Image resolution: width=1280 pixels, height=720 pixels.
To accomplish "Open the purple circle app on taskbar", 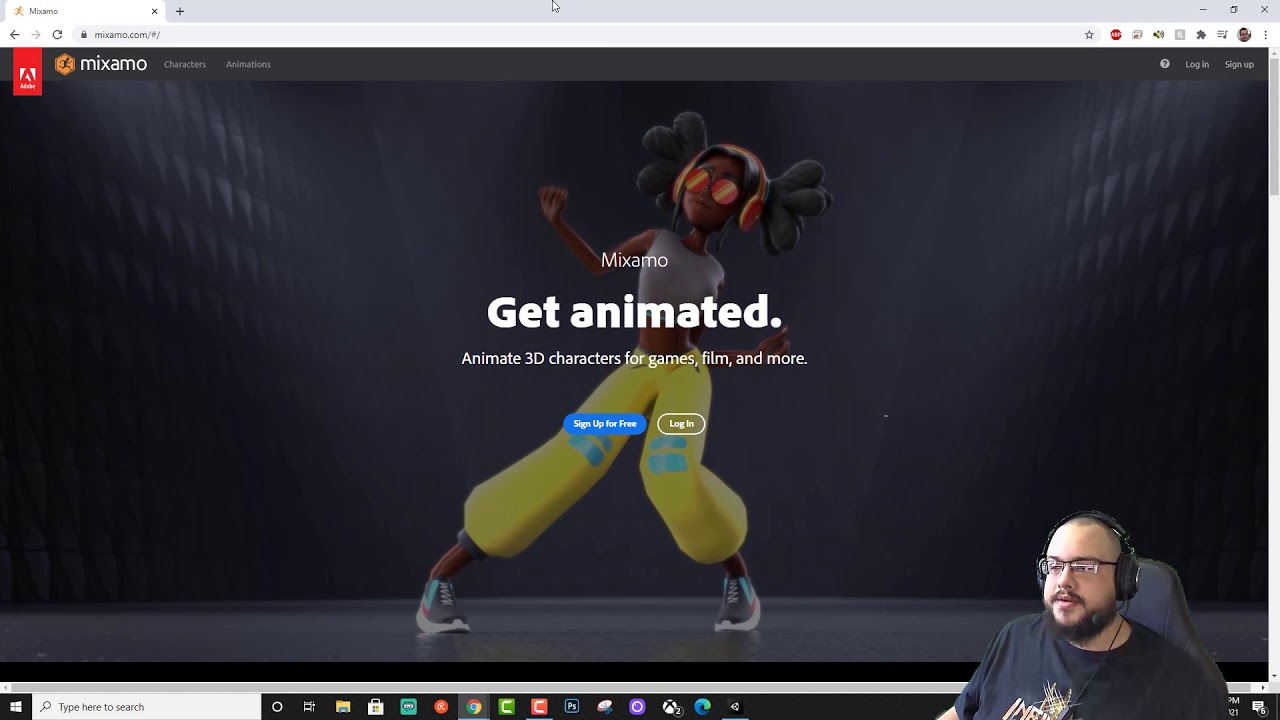I will click(637, 707).
